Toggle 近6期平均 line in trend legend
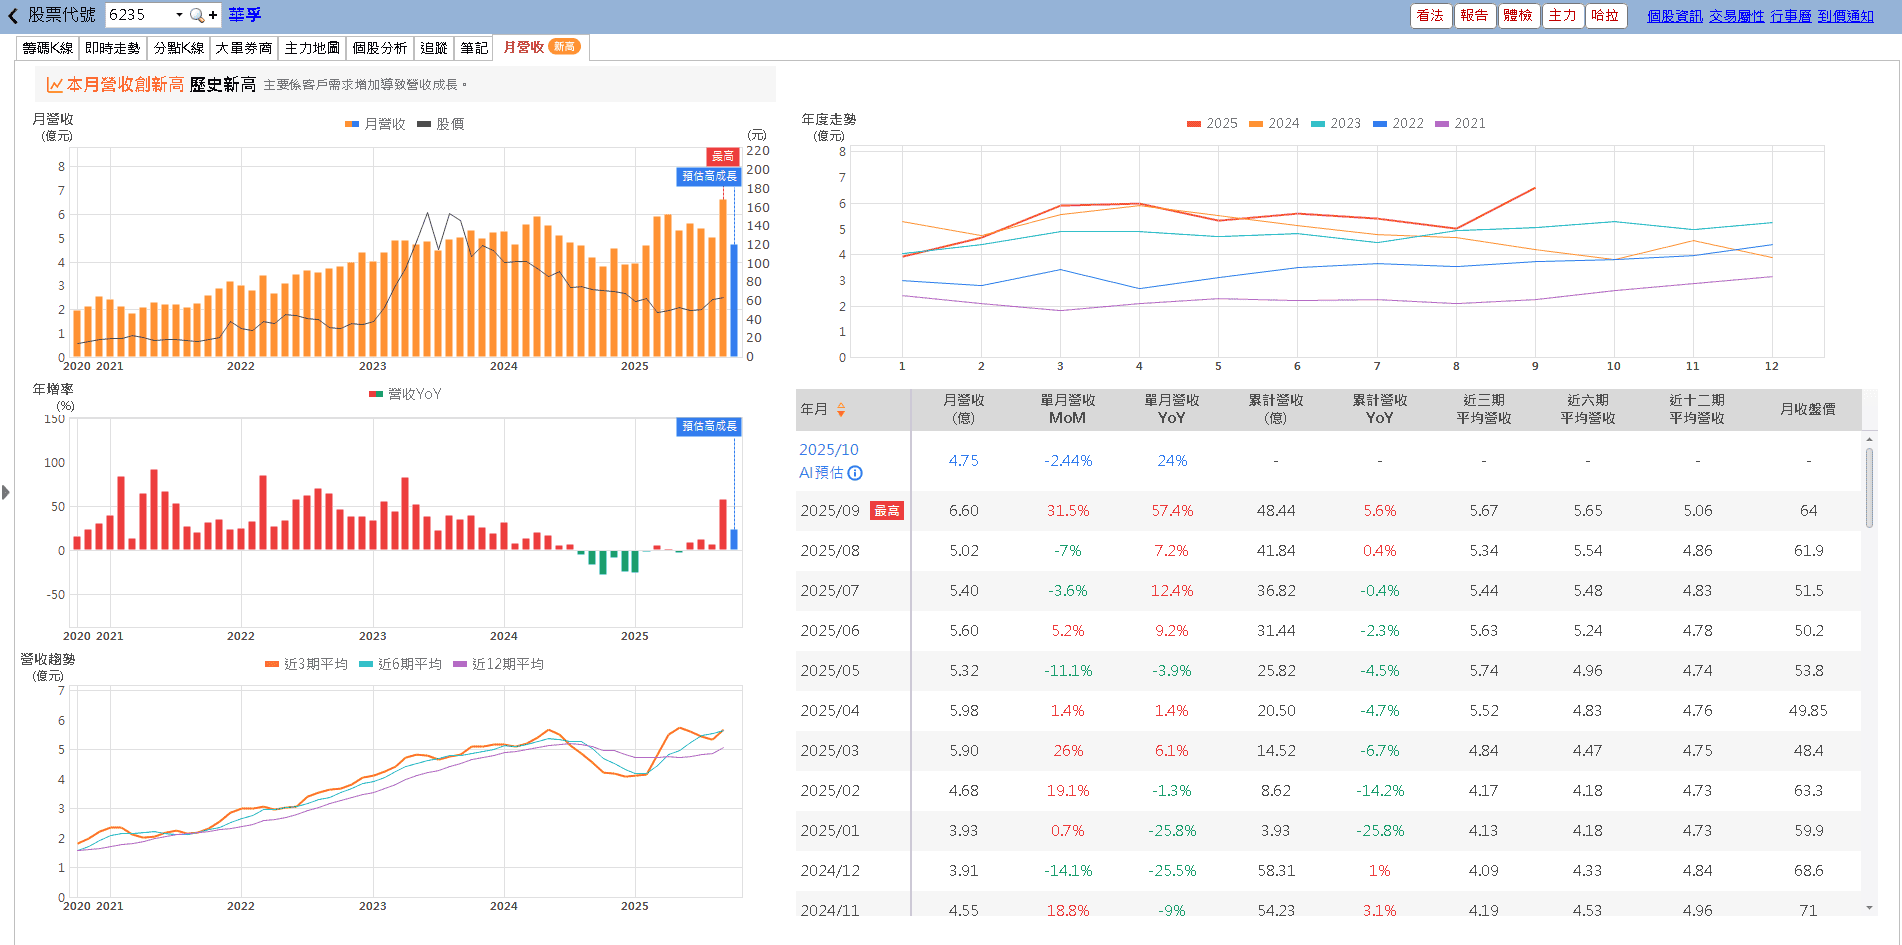This screenshot has height=945, width=1902. pyautogui.click(x=400, y=664)
